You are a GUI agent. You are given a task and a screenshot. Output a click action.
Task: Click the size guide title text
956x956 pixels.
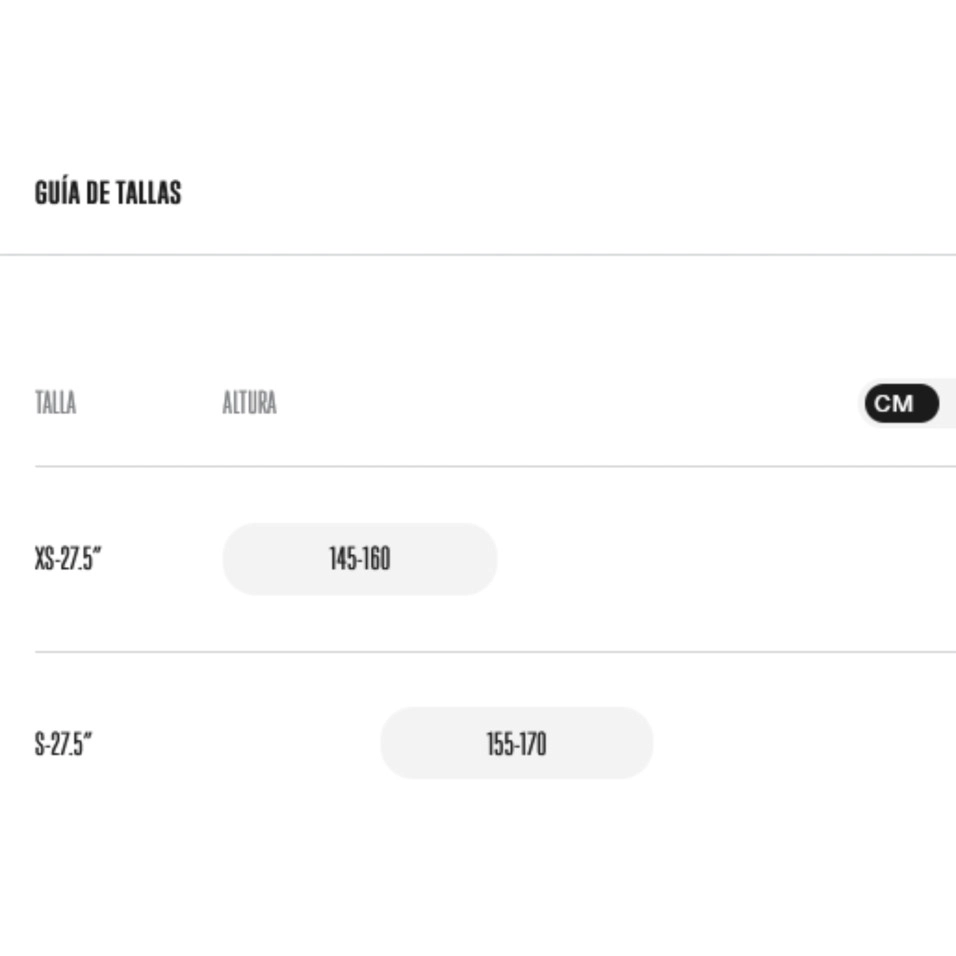coord(108,193)
